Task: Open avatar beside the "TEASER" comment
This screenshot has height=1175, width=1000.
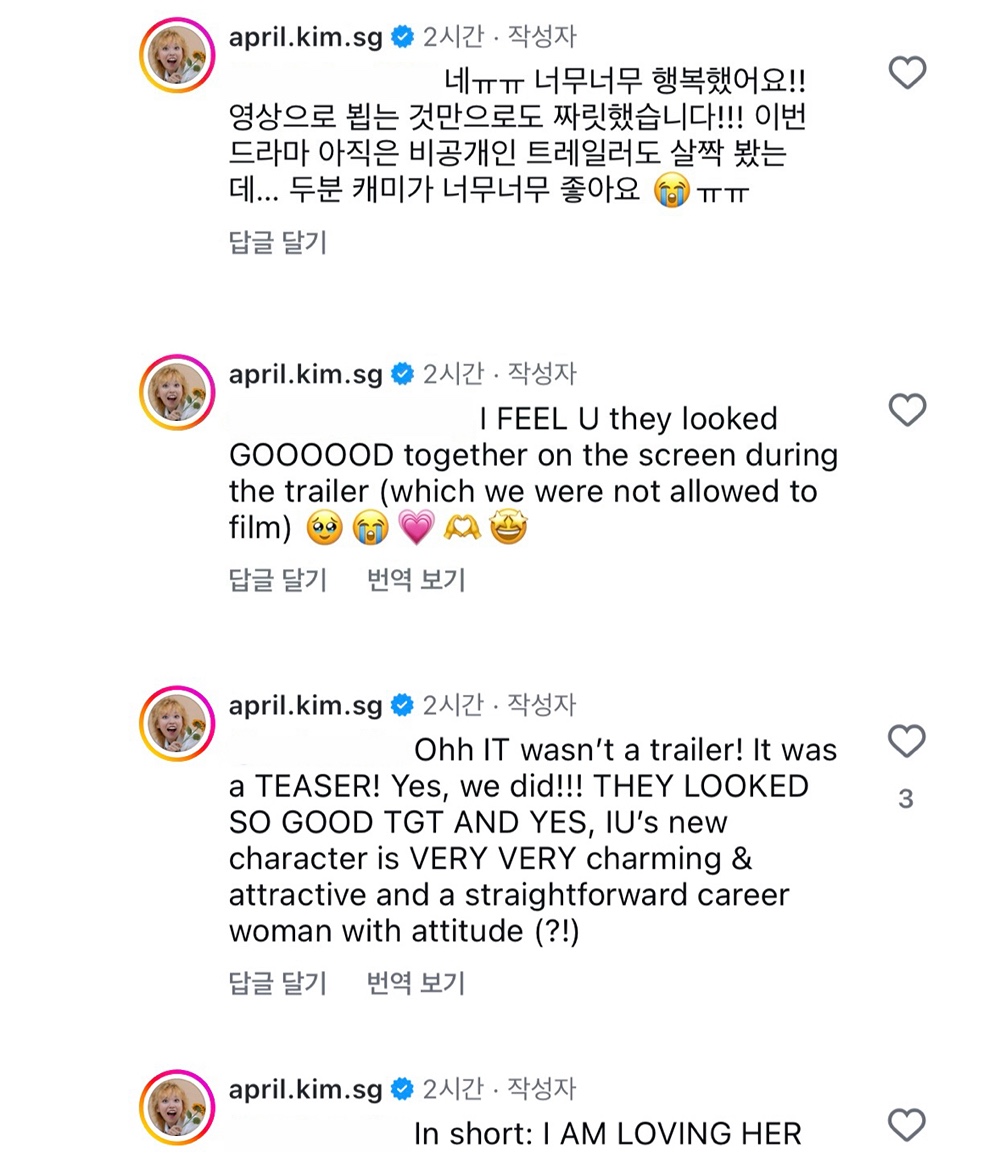Action: 177,723
